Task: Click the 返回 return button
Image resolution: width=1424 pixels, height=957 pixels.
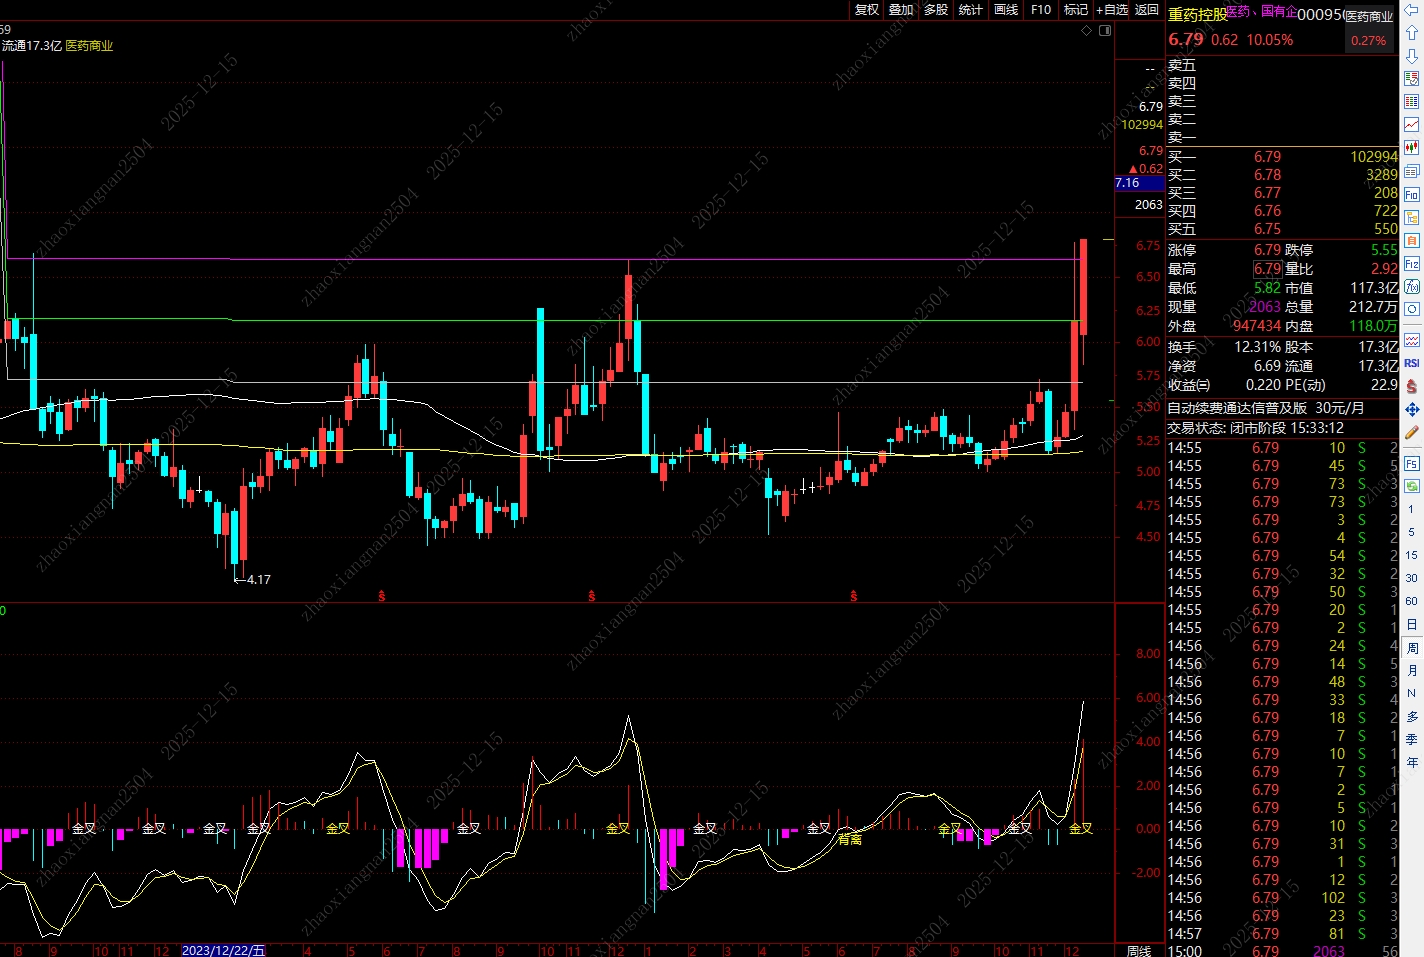Action: [x=1147, y=9]
